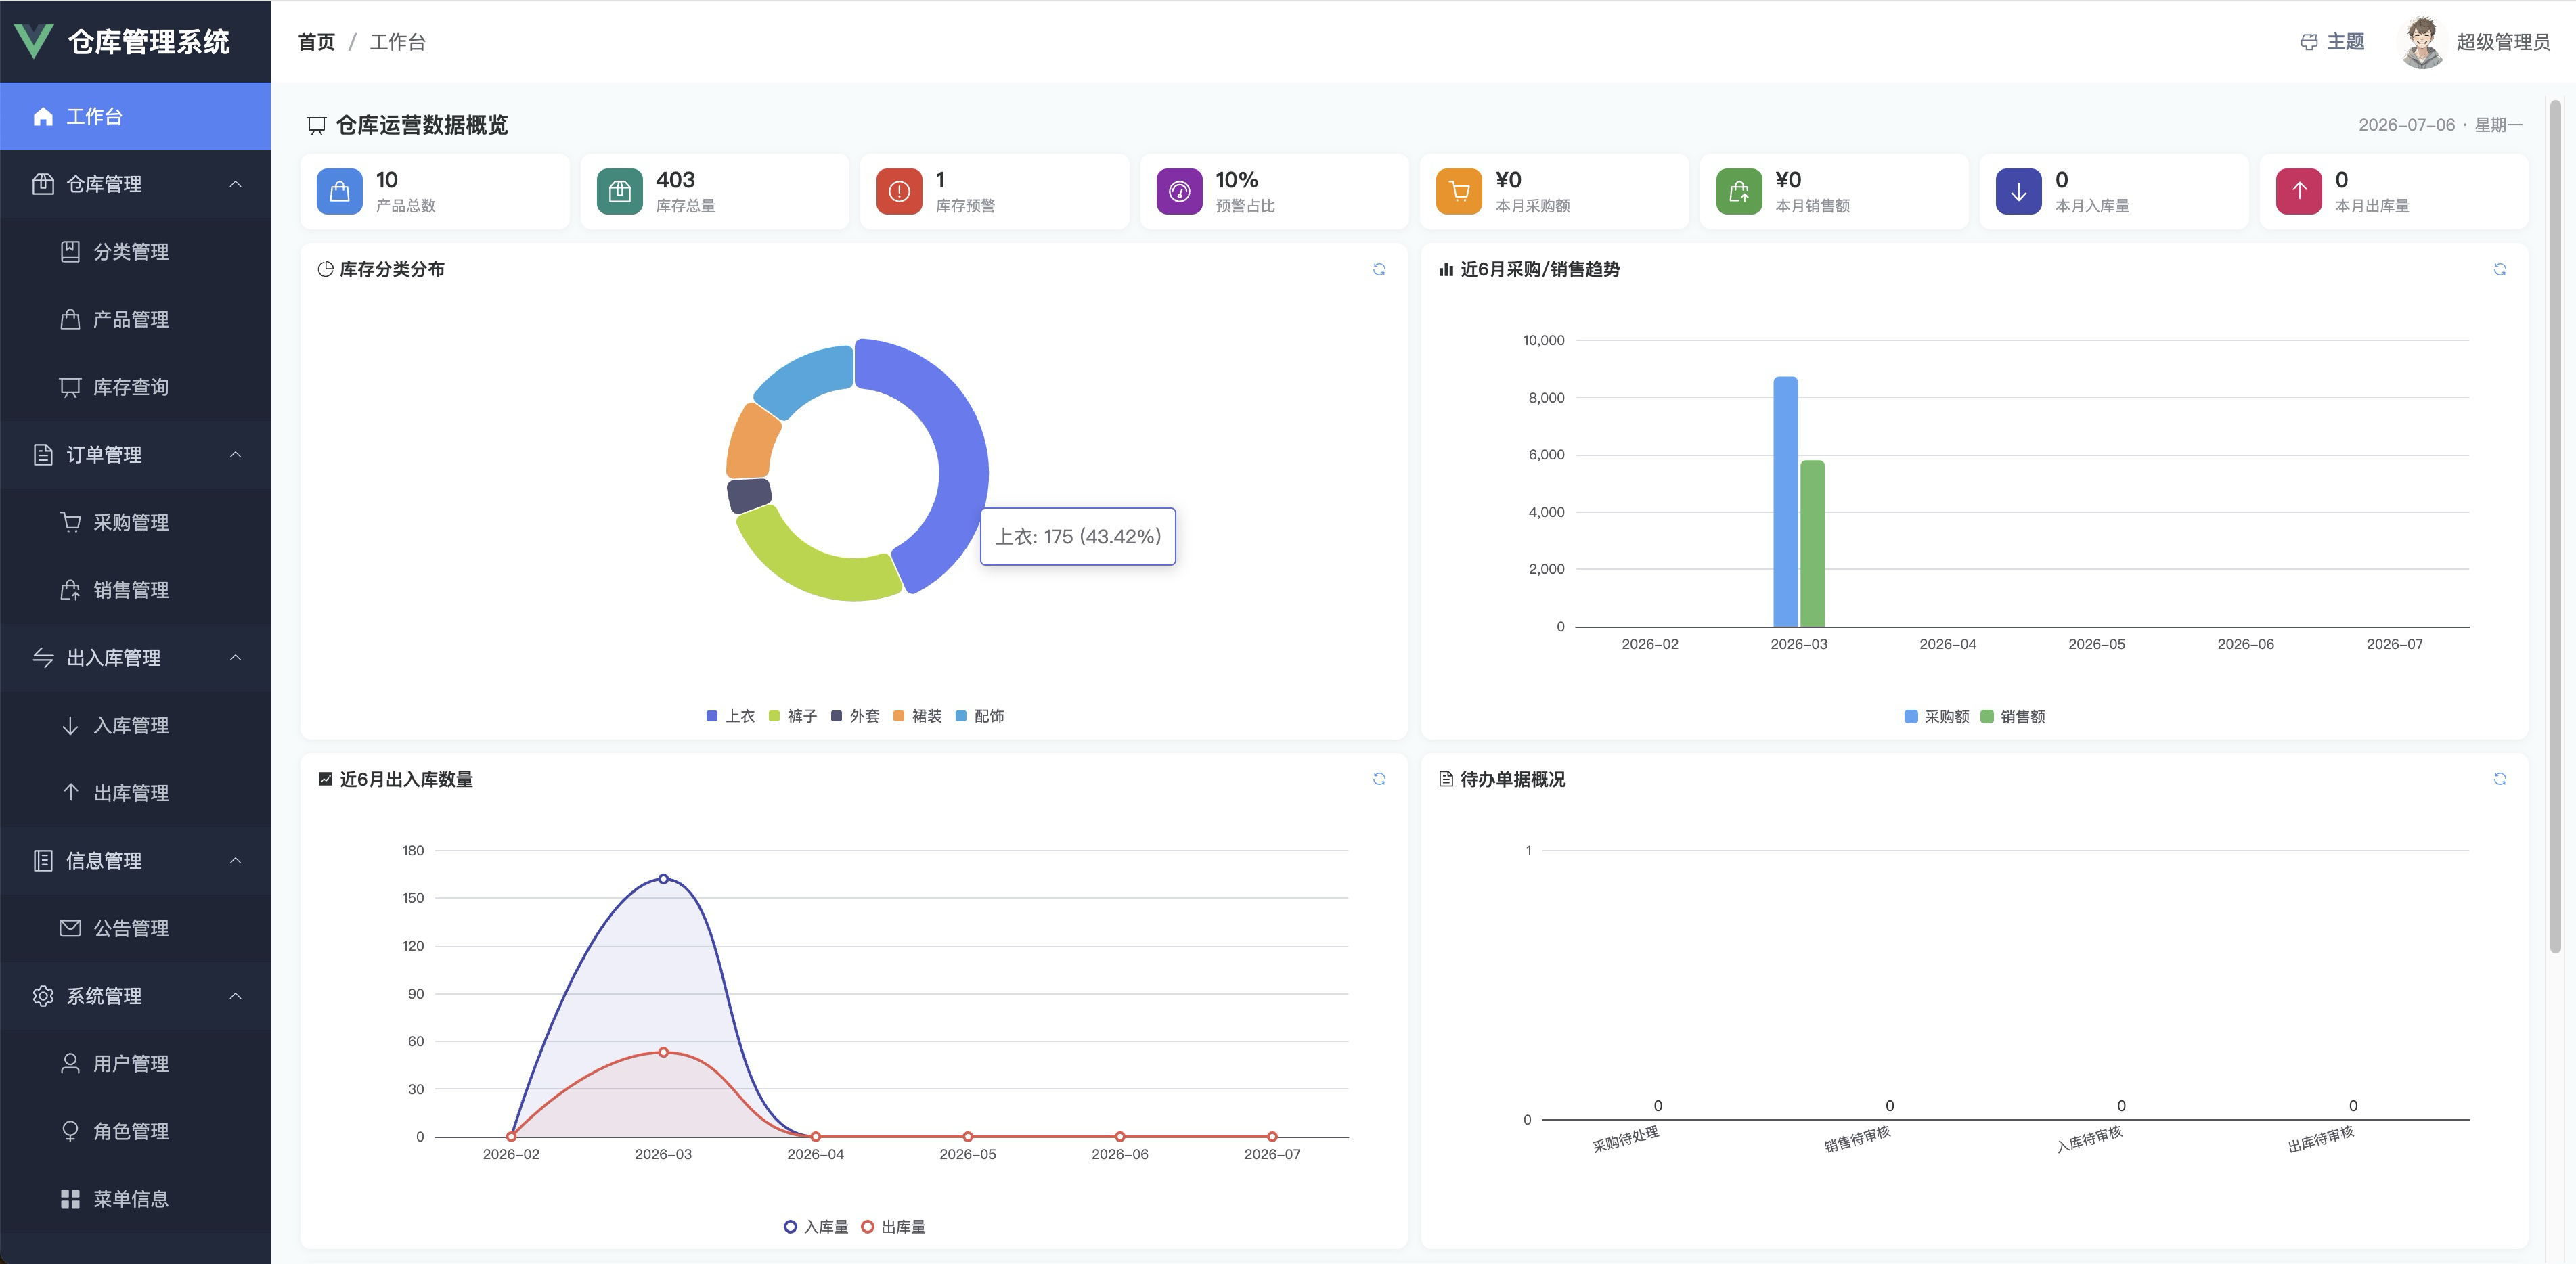Viewport: 2576px width, 1264px height.
Task: Click the page vertical scrollbar
Action: tap(2555, 525)
